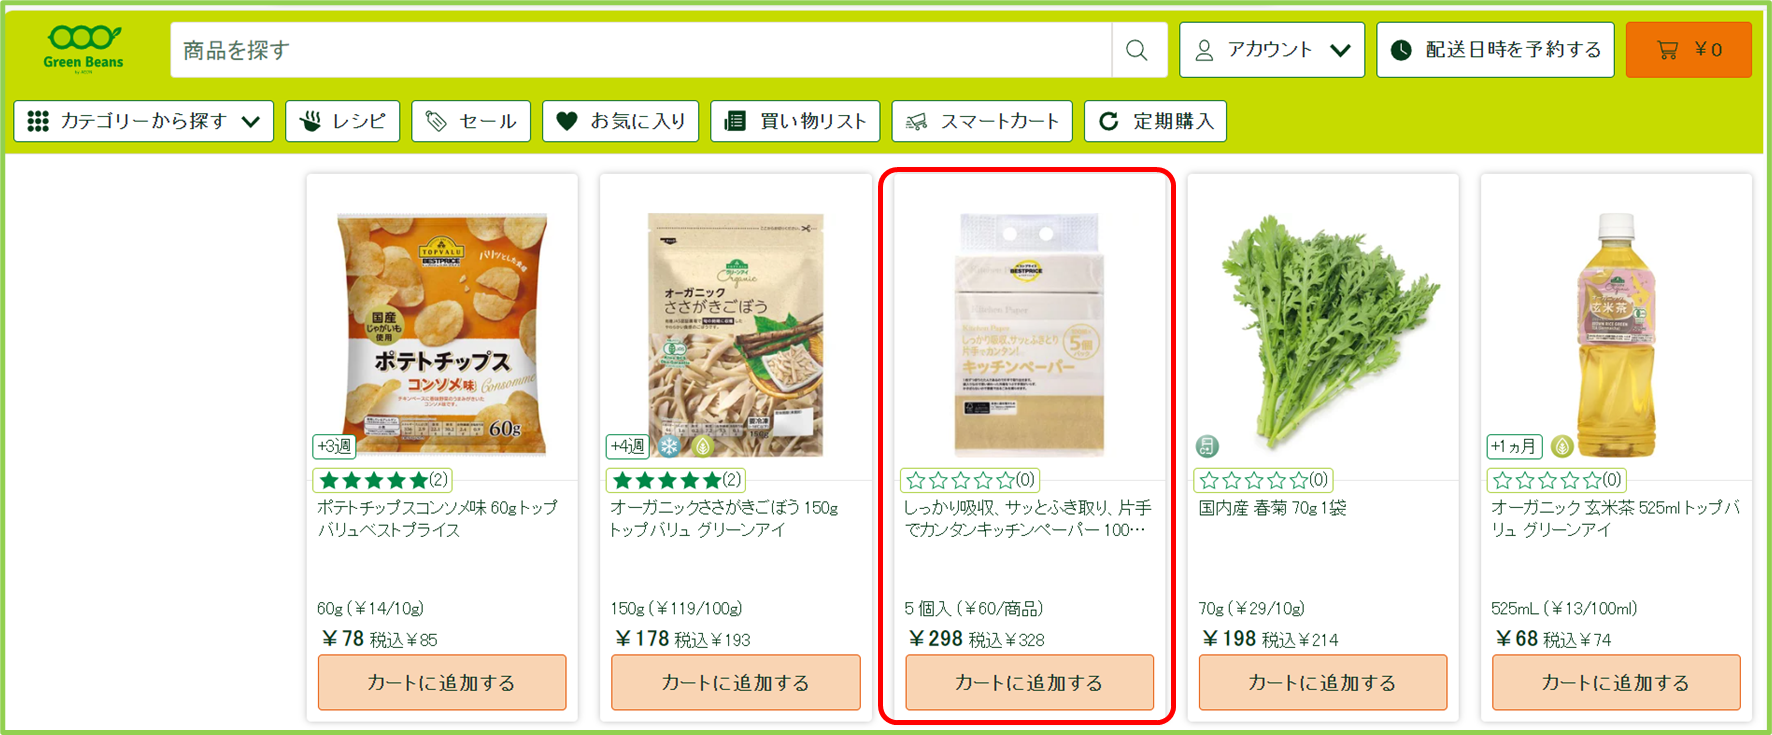Click the frozen snowflake badge on the organic burdock item

pyautogui.click(x=669, y=446)
